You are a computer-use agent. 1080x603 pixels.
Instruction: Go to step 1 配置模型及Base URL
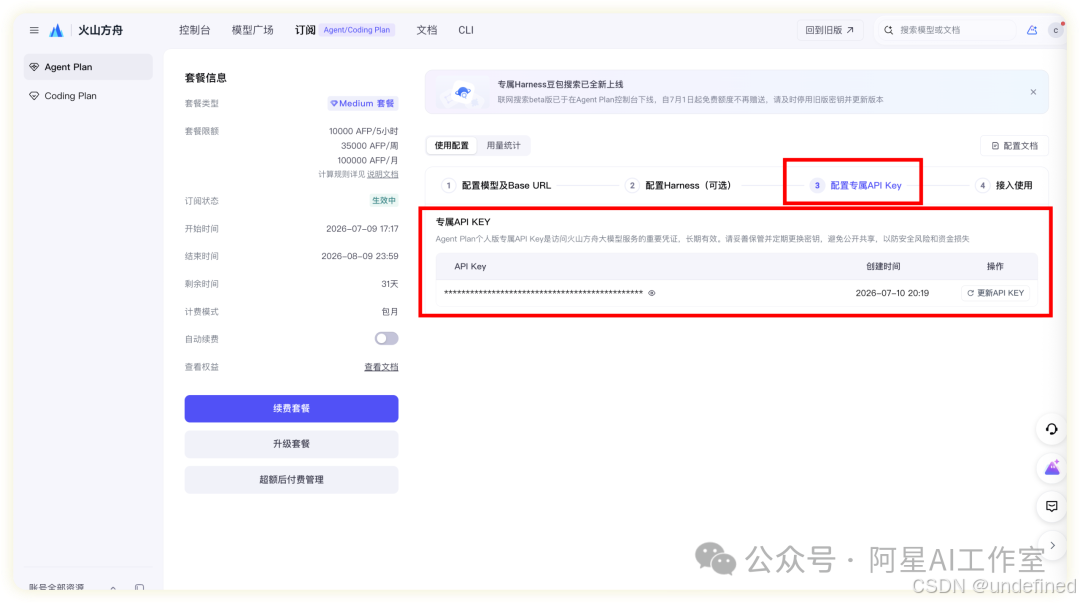497,185
